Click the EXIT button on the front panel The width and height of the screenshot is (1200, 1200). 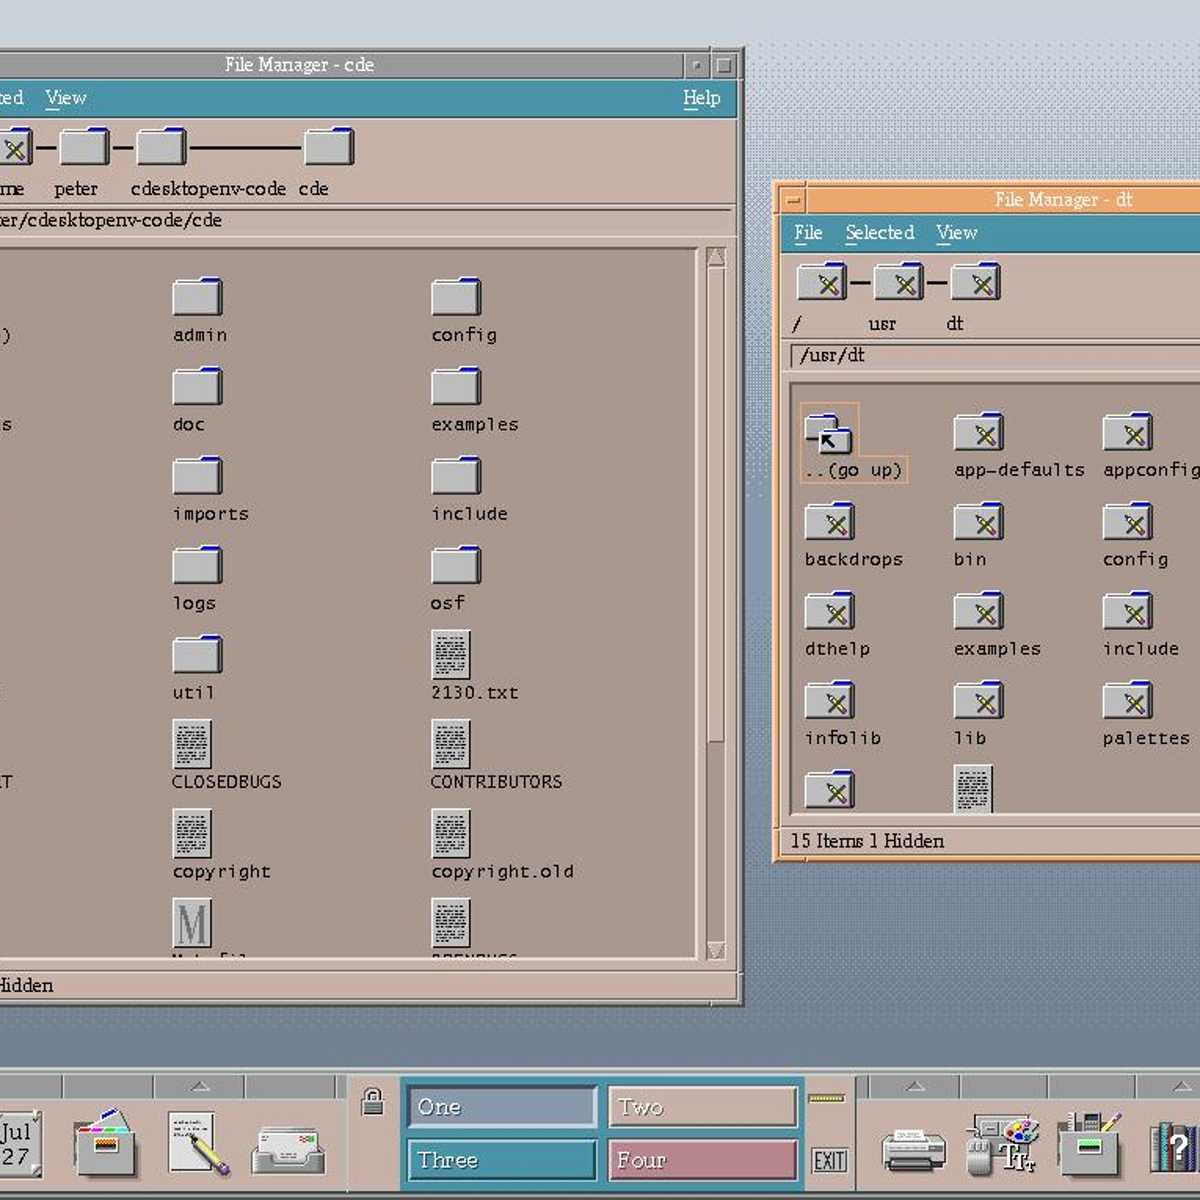(830, 1160)
